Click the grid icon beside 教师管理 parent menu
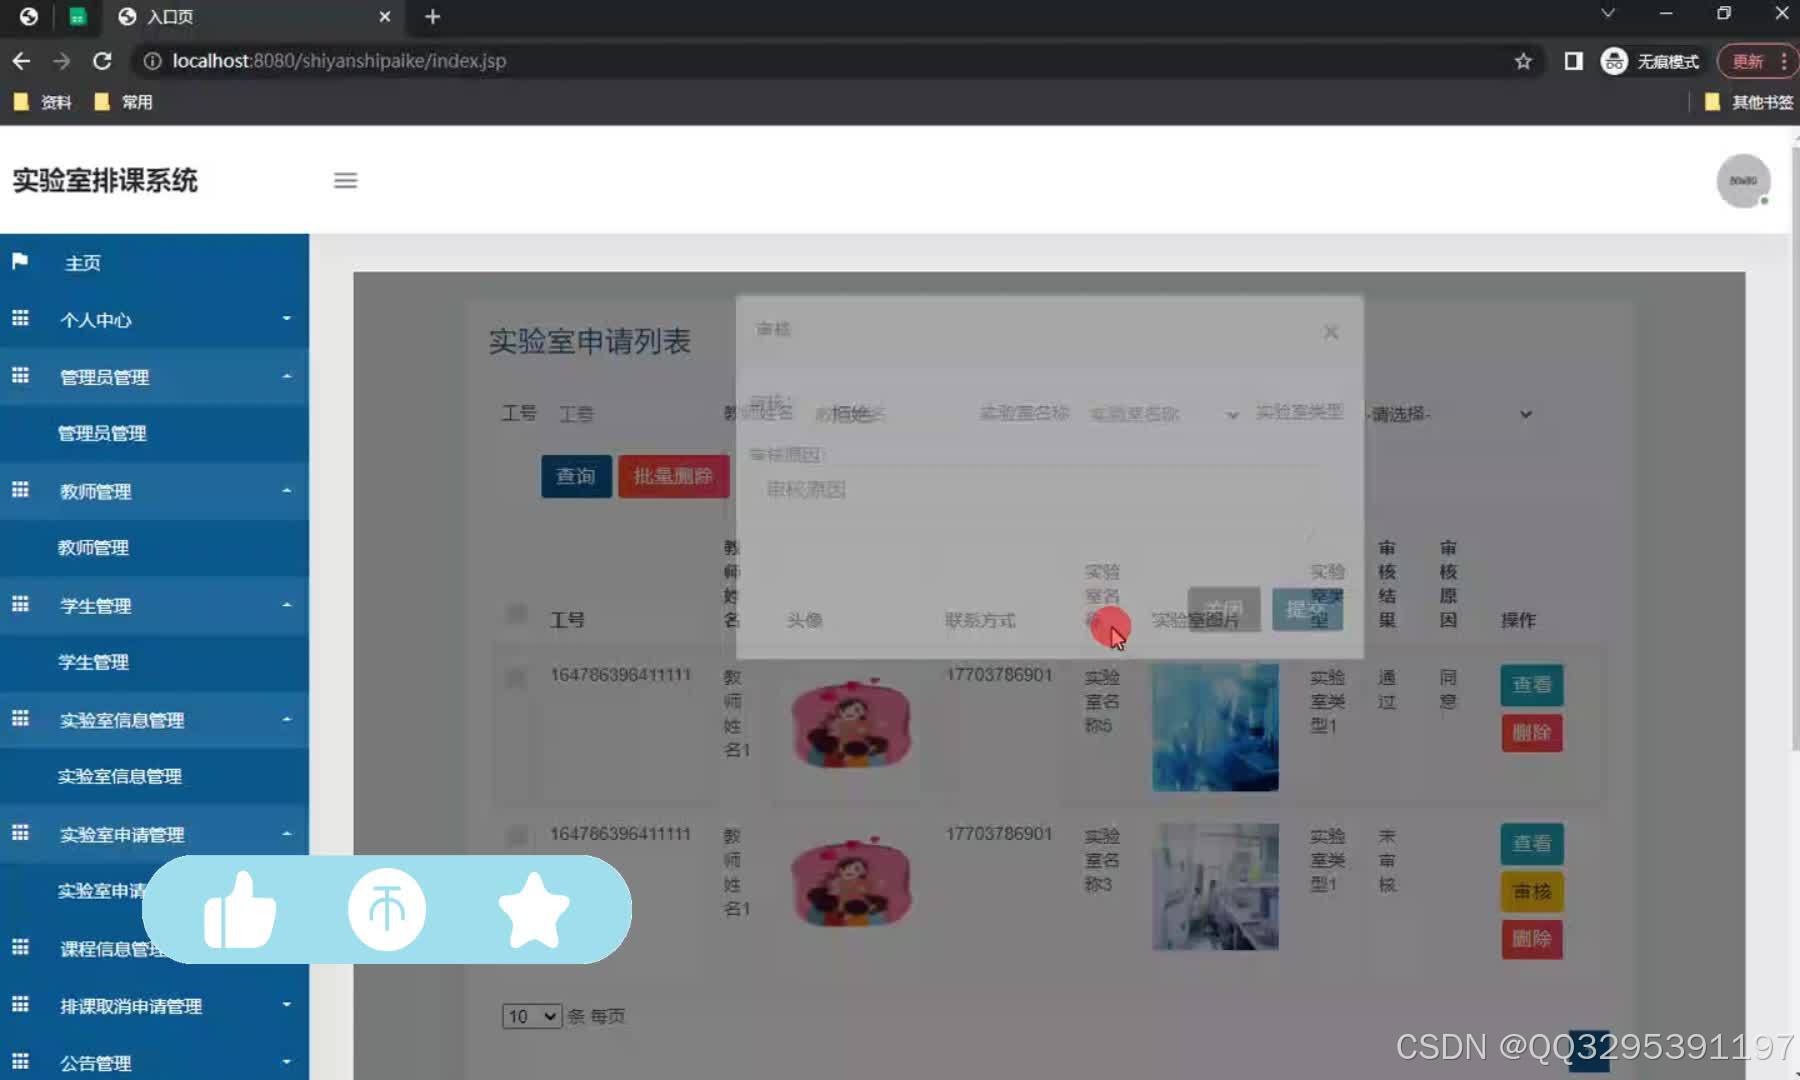 20,490
